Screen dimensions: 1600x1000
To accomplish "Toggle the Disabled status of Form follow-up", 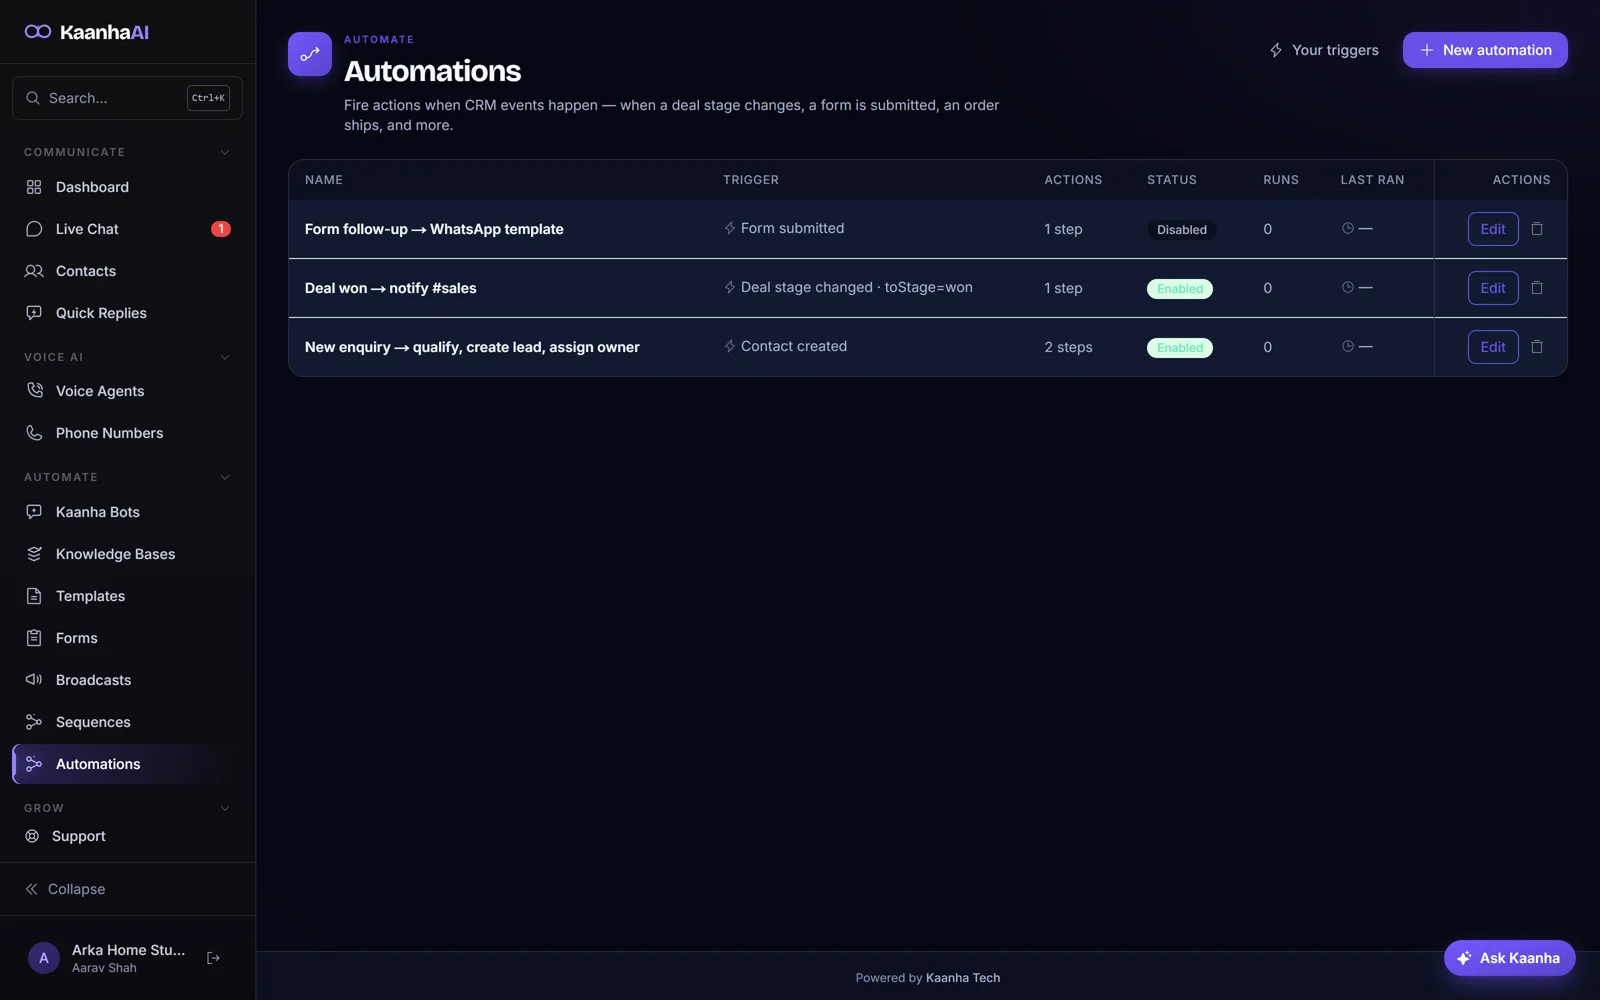I will 1182,230.
